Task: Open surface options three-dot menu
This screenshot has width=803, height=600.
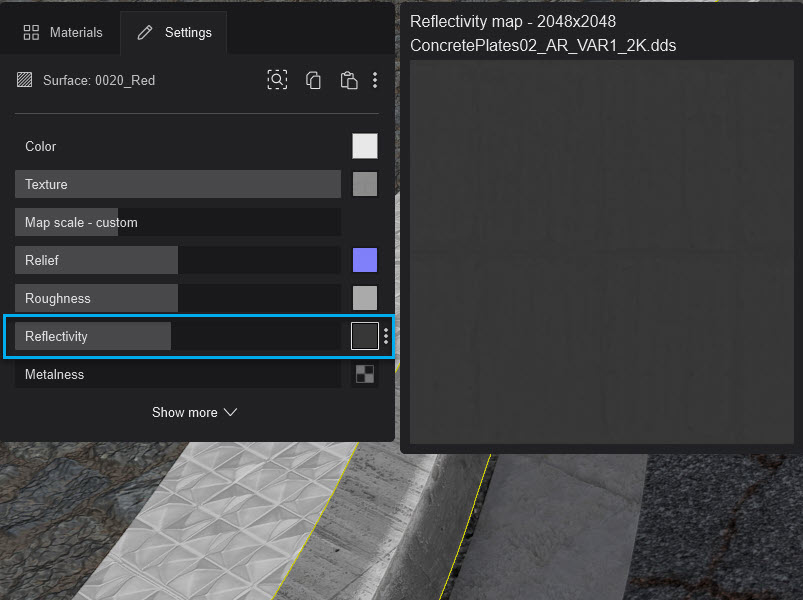Action: 375,80
